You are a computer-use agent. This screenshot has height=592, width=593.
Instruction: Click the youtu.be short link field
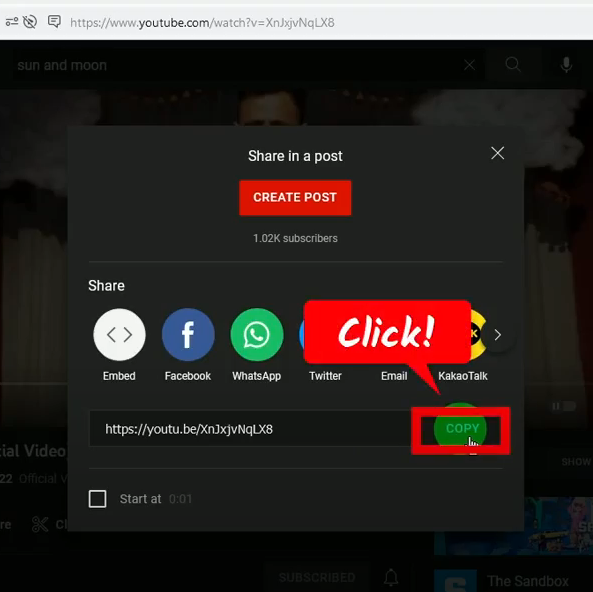tap(250, 429)
